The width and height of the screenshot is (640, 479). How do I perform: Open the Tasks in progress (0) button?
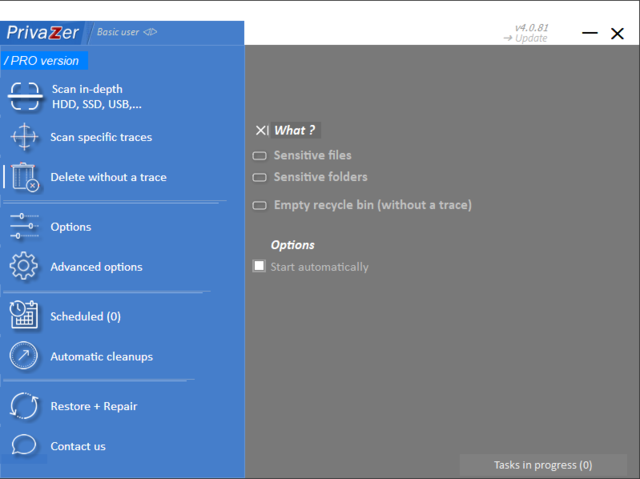coord(543,465)
